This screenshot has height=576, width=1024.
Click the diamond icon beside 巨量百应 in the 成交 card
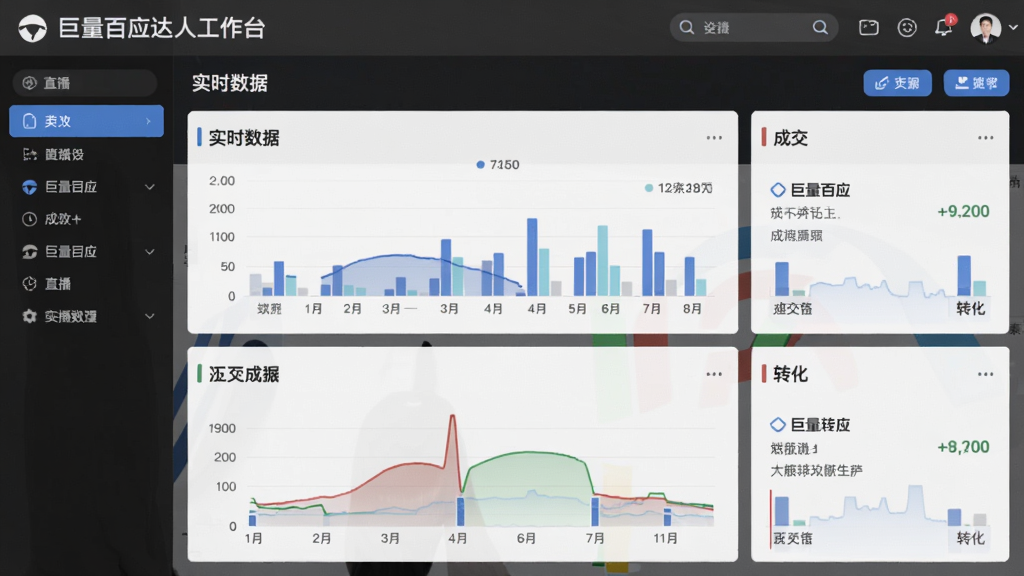777,190
